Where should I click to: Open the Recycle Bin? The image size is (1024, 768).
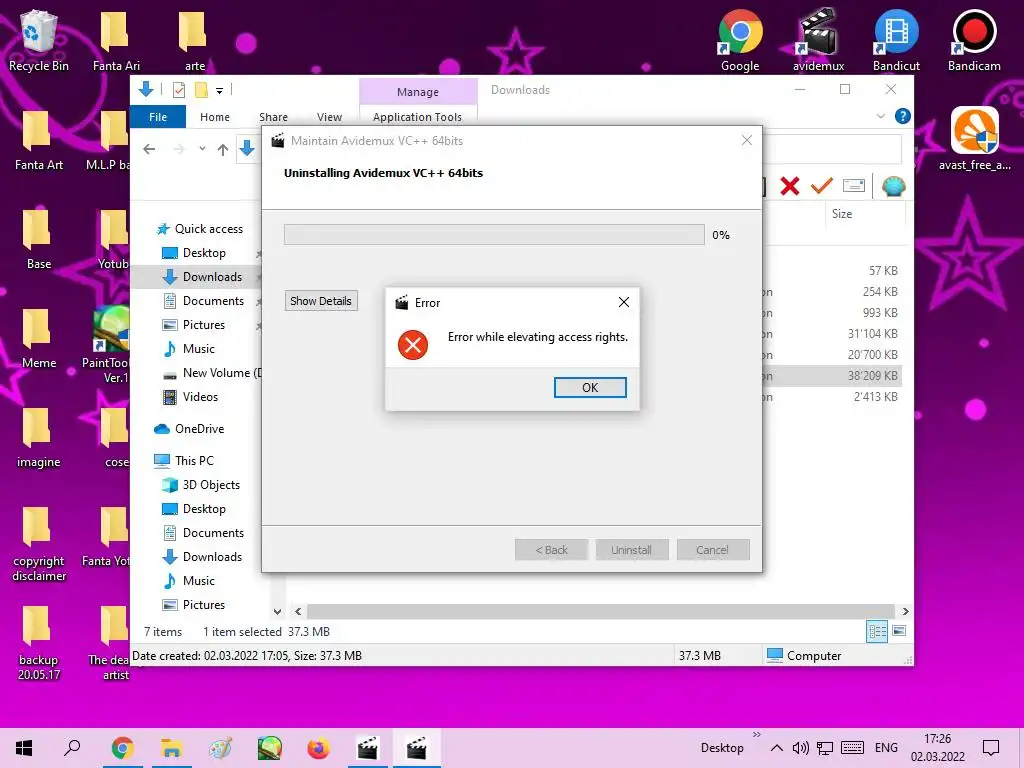tap(39, 40)
